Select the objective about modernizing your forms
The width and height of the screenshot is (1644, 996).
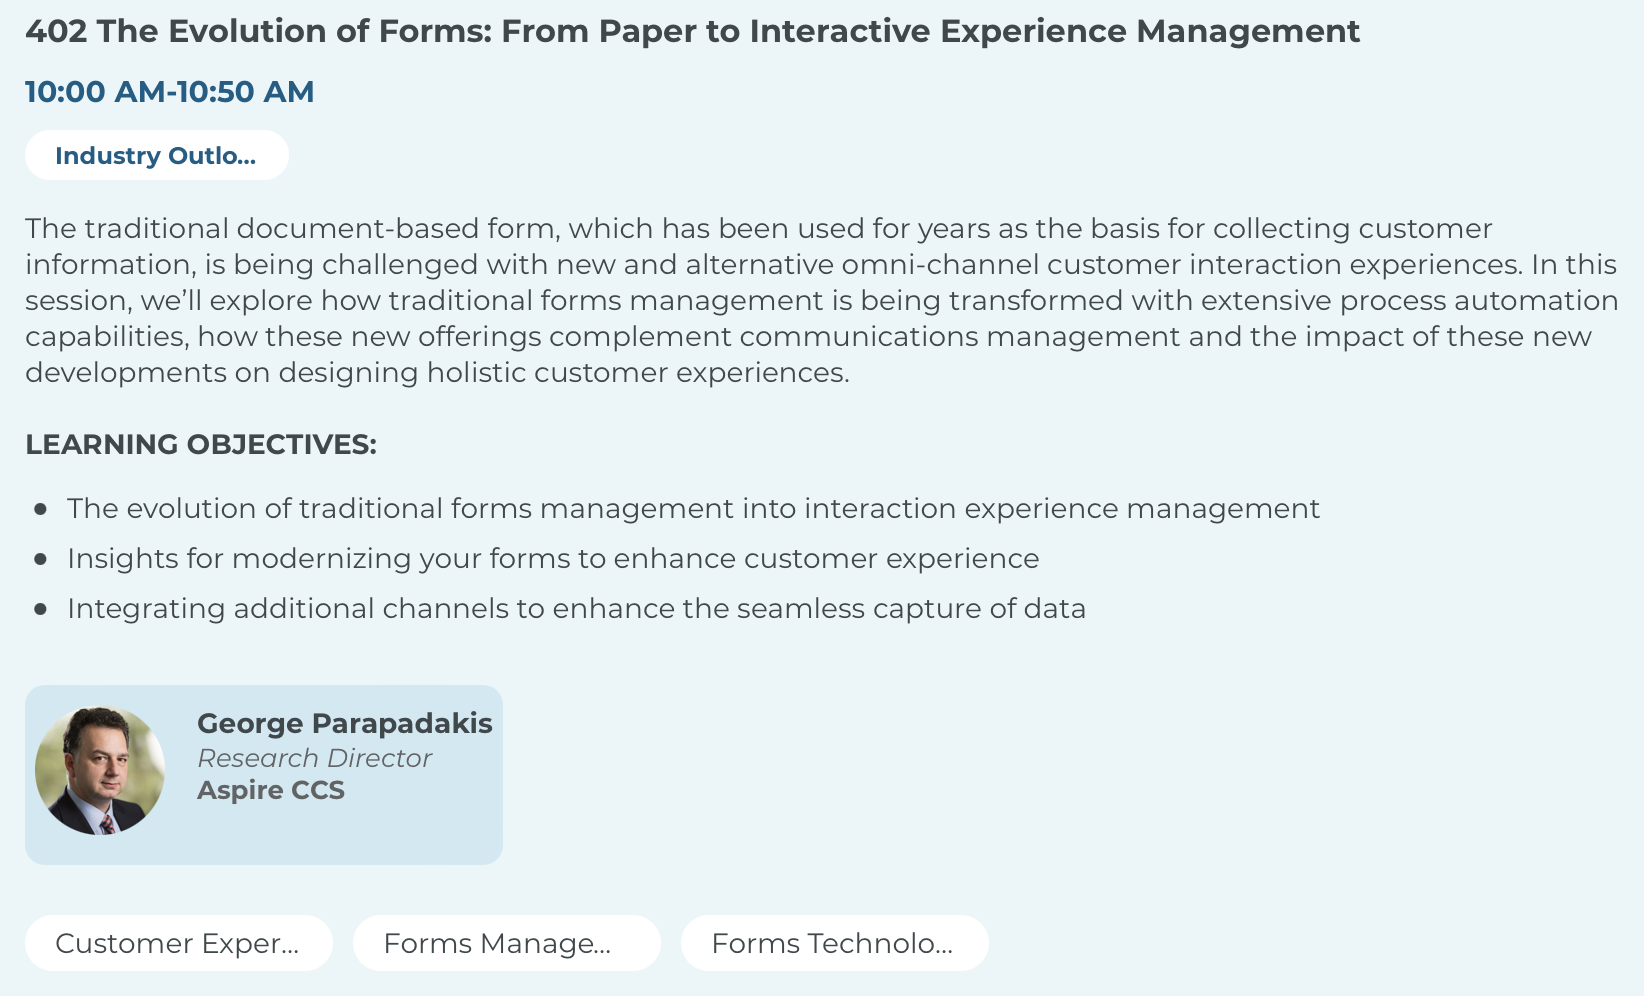[553, 559]
